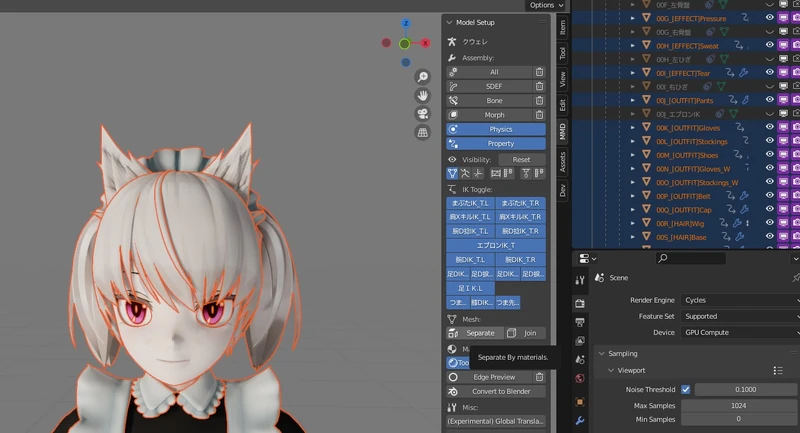The image size is (800, 433).
Task: Click trash icon next to Bone
Action: click(539, 100)
